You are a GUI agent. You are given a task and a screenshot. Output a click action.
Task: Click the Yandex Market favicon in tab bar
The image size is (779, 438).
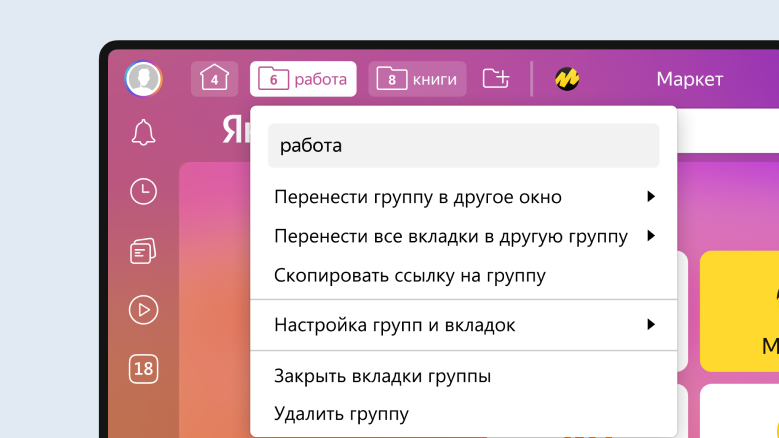tap(567, 79)
